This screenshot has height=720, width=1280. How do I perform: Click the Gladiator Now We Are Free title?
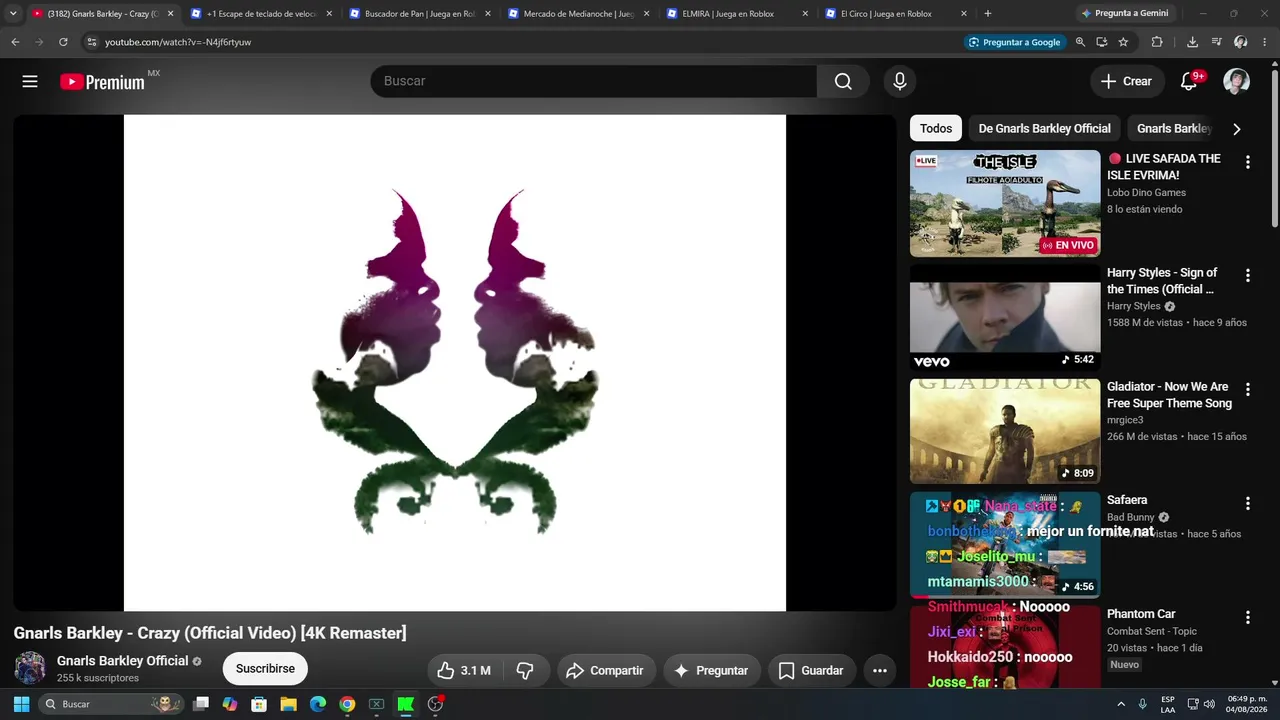pyautogui.click(x=1169, y=395)
